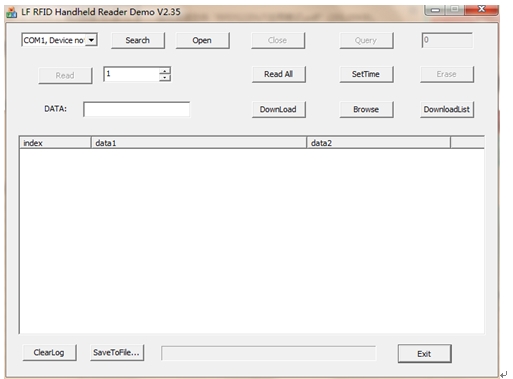Click the data1 column header
The height and width of the screenshot is (379, 513).
click(199, 143)
